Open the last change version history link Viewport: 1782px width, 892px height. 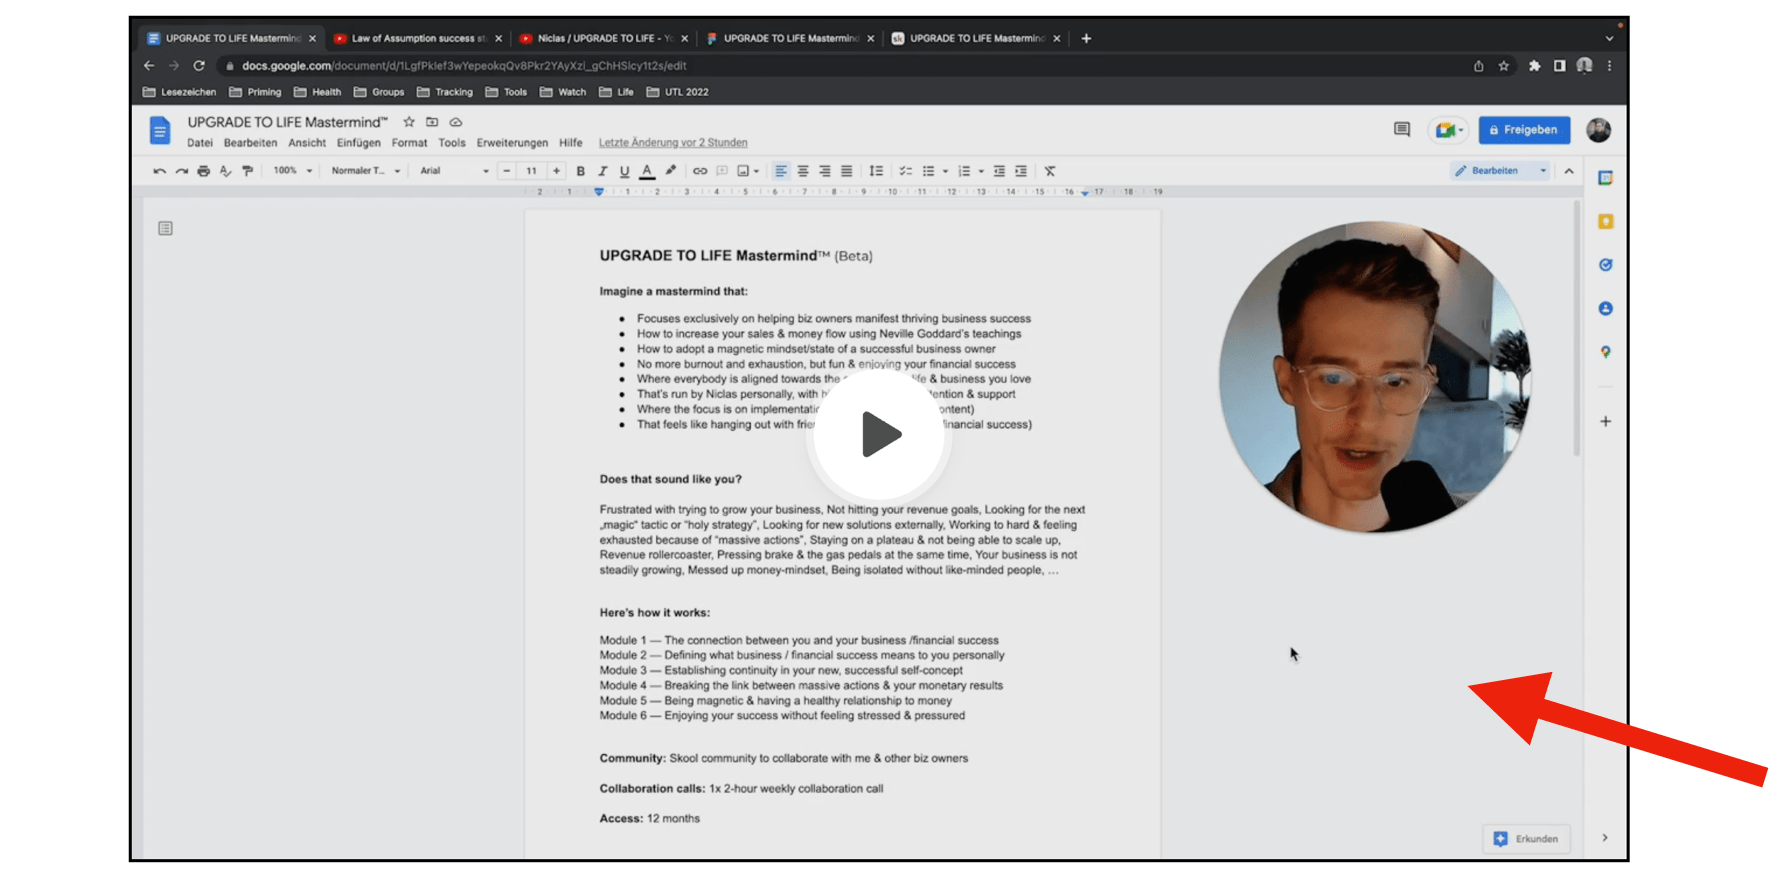point(673,143)
